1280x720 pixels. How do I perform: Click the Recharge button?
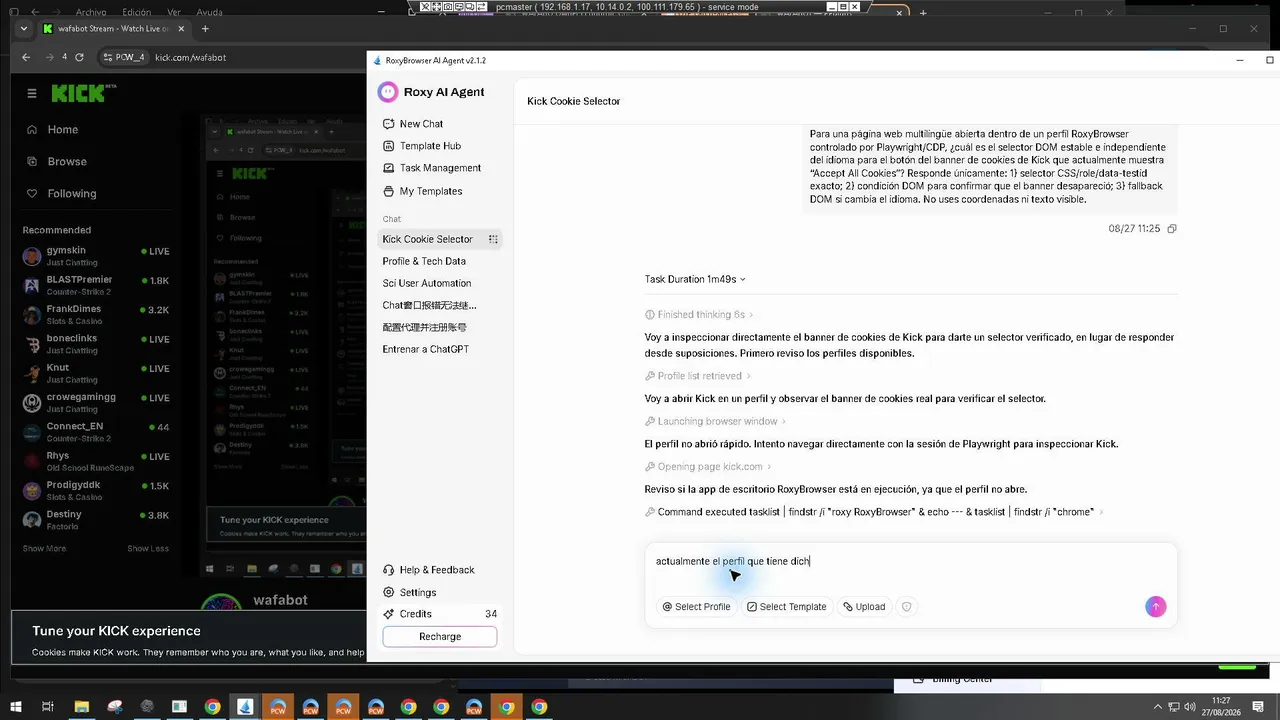[x=440, y=637]
